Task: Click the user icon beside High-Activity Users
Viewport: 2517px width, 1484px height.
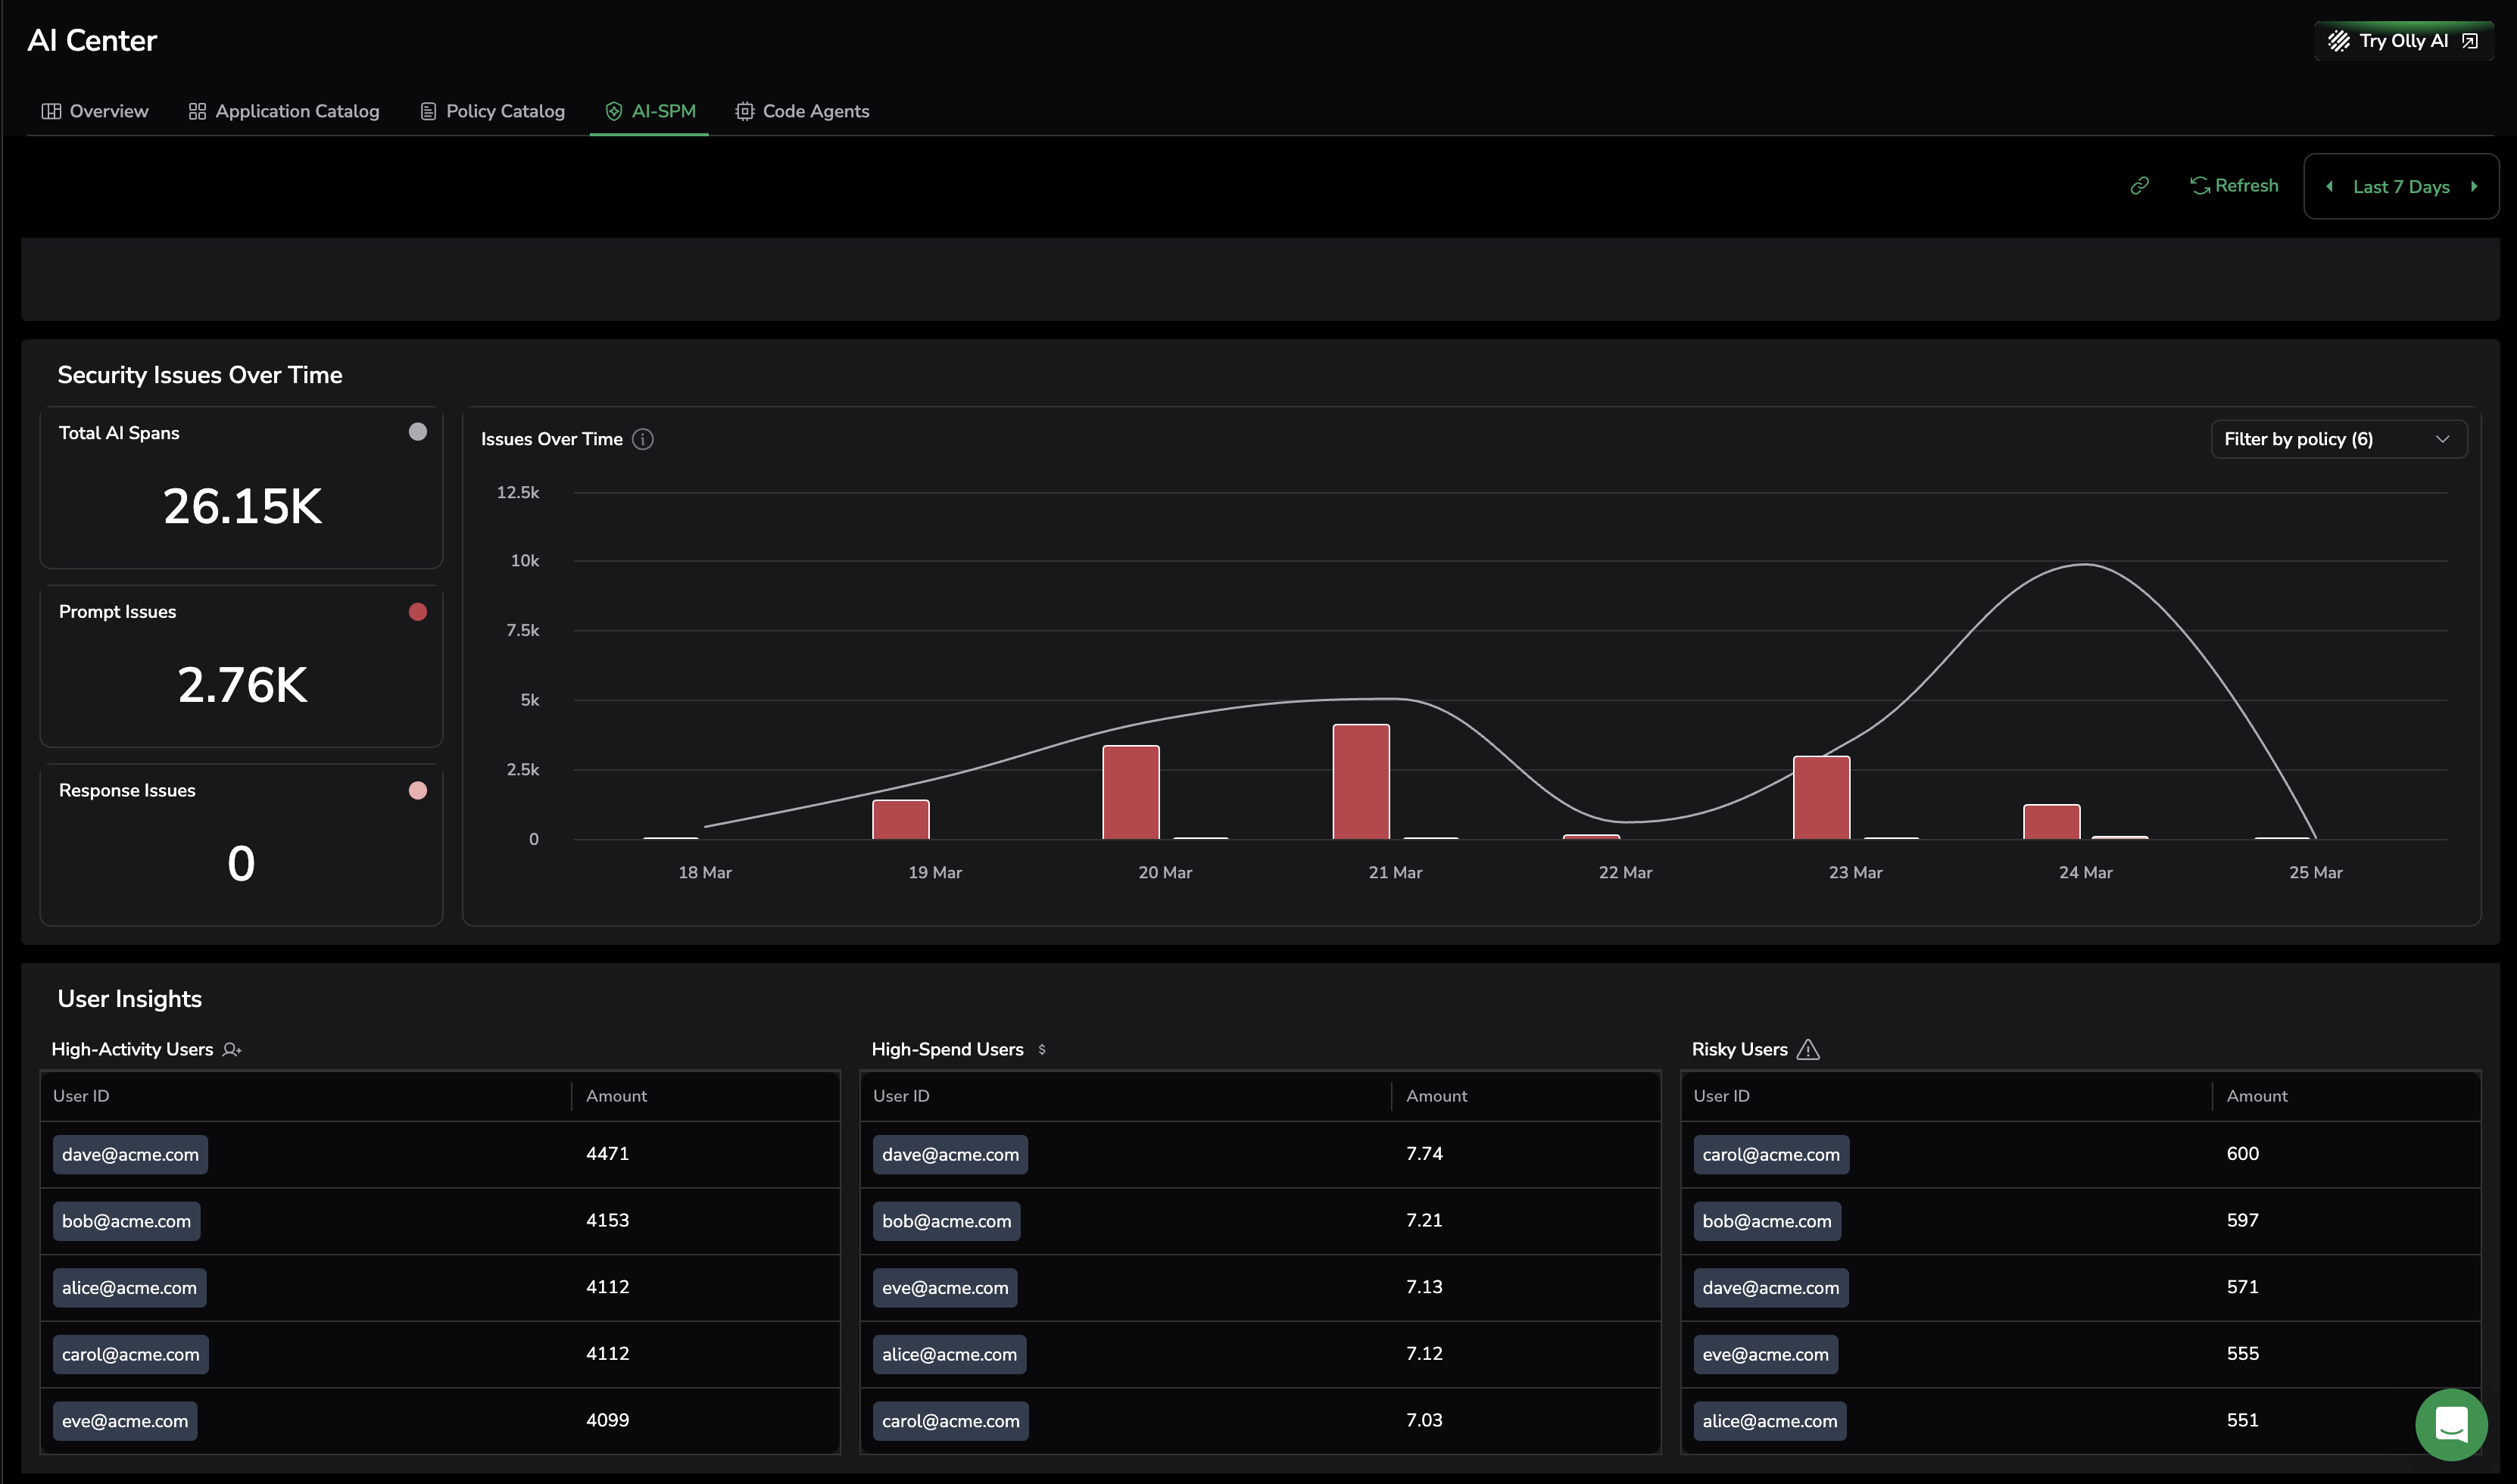Action: [232, 1049]
